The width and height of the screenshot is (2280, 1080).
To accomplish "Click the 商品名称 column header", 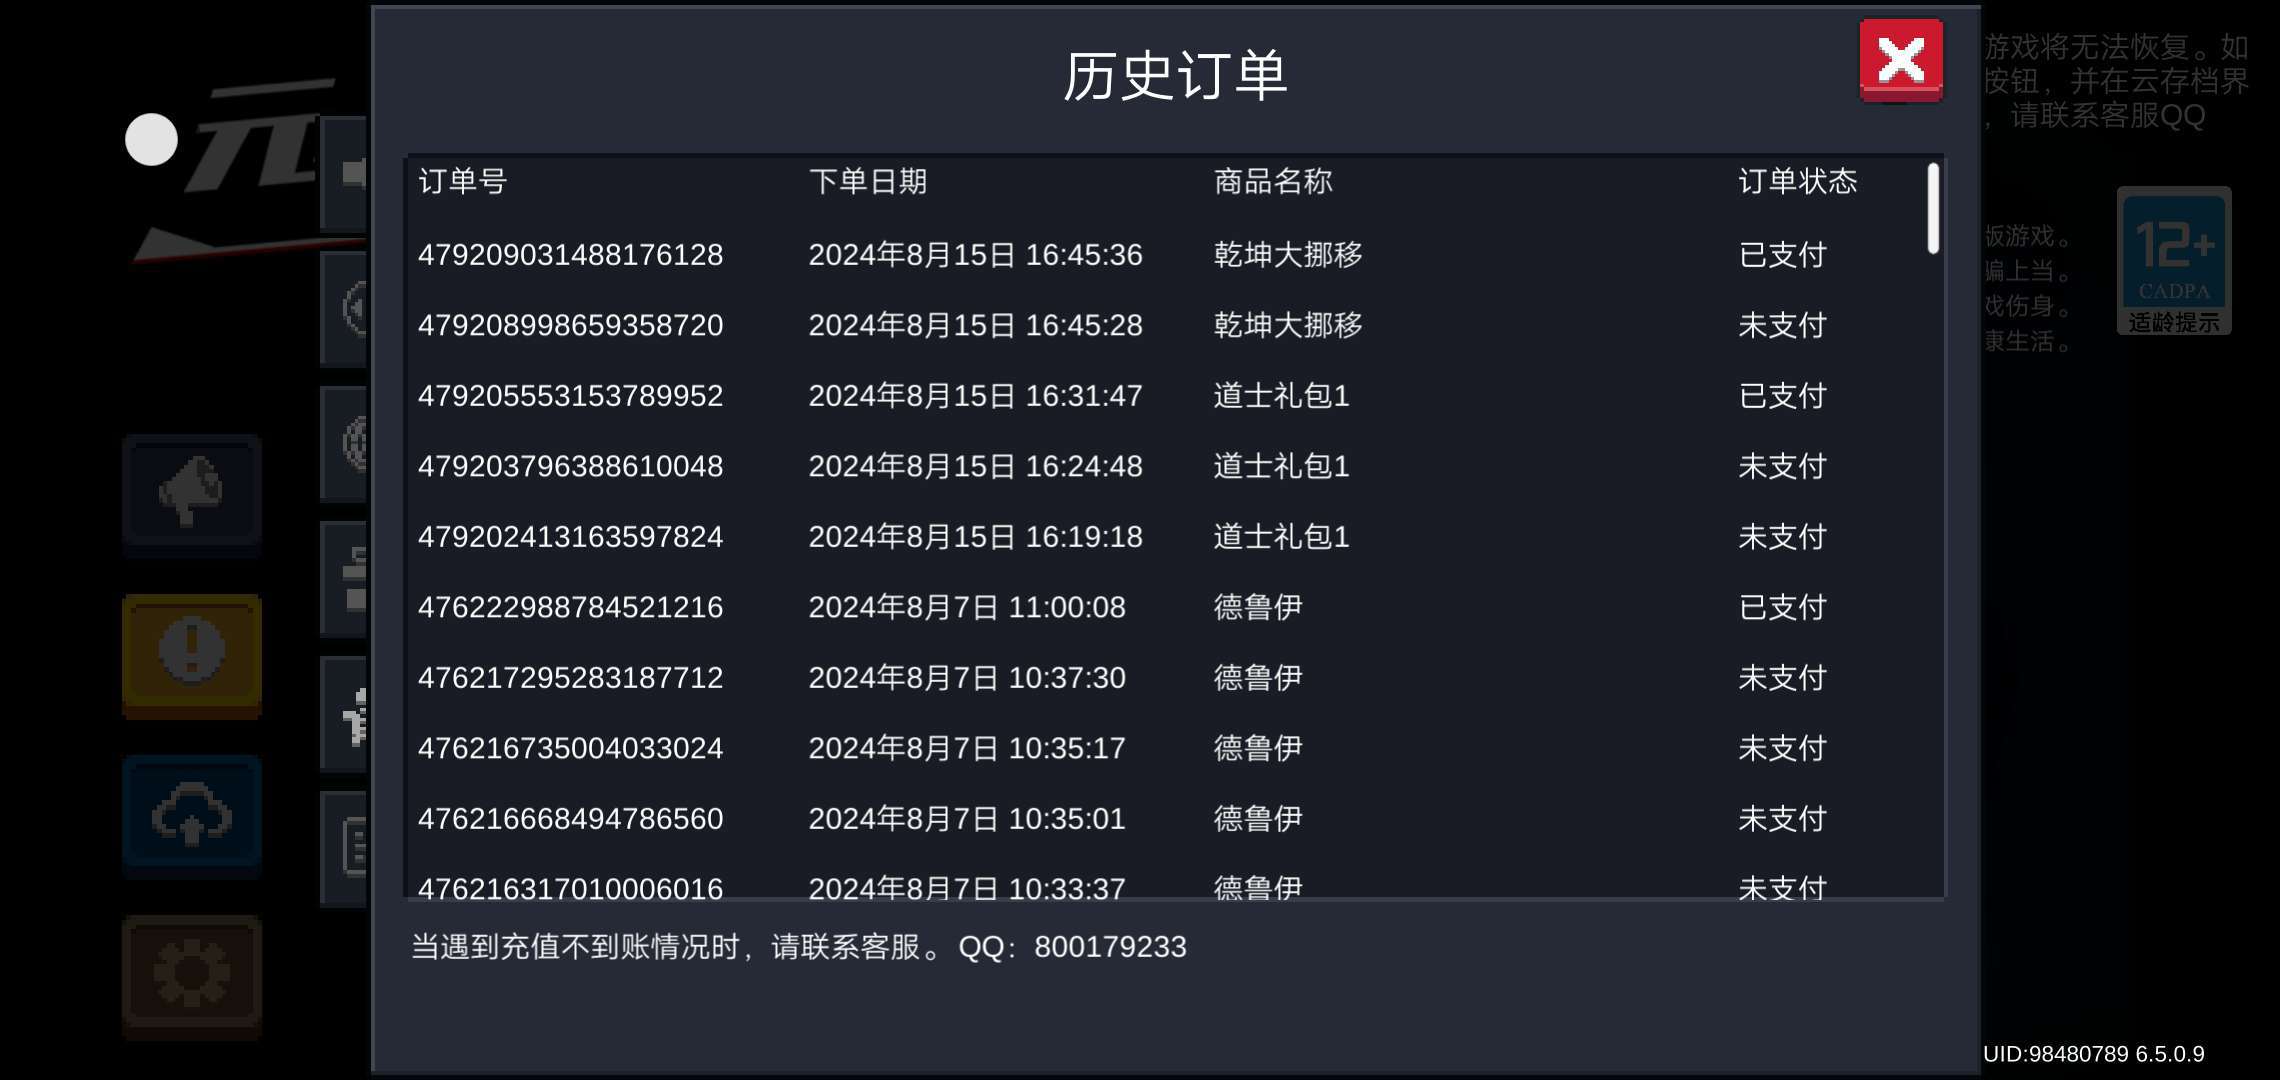I will pos(1272,181).
